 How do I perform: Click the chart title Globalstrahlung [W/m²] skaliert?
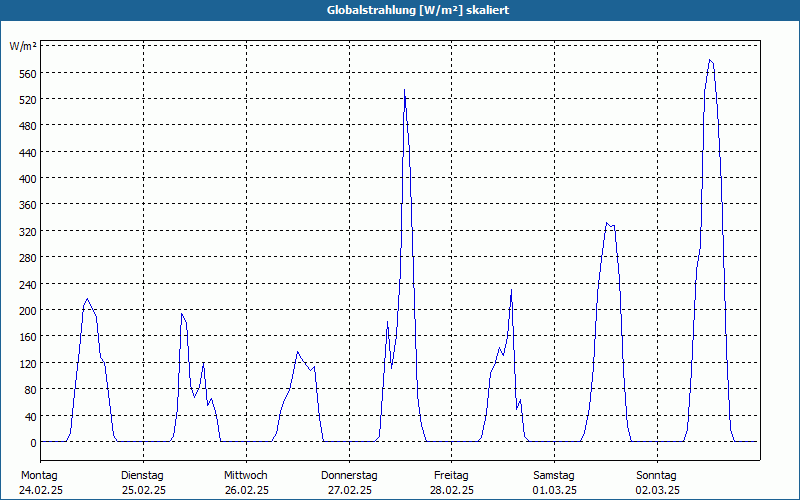point(418,10)
